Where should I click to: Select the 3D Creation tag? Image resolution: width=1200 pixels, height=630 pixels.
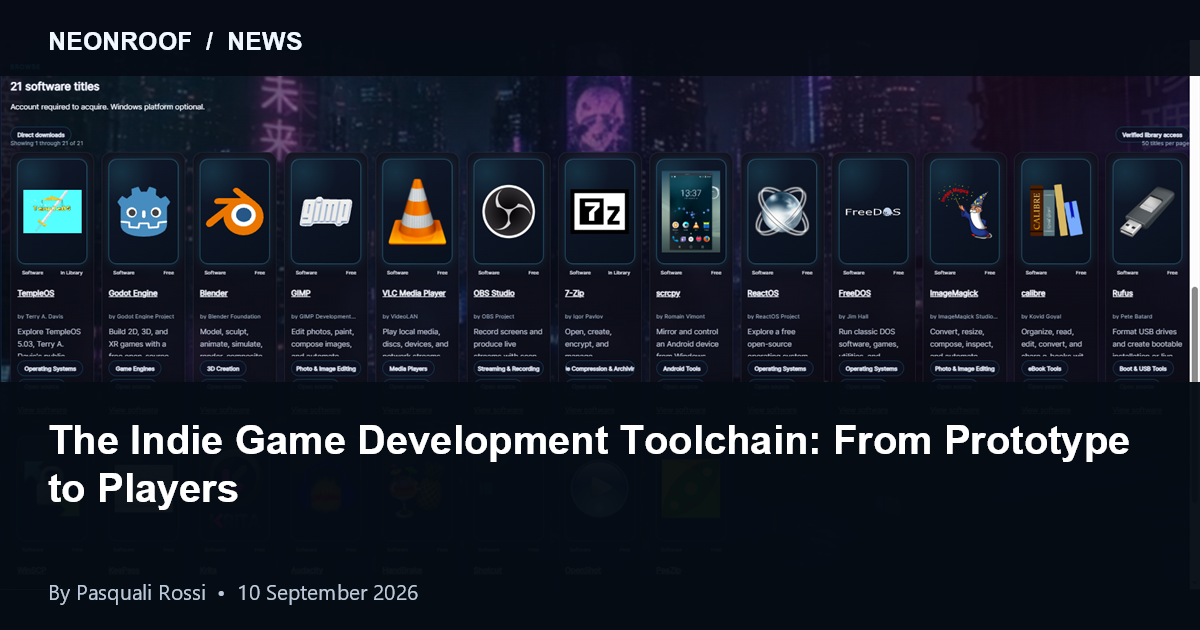(223, 368)
